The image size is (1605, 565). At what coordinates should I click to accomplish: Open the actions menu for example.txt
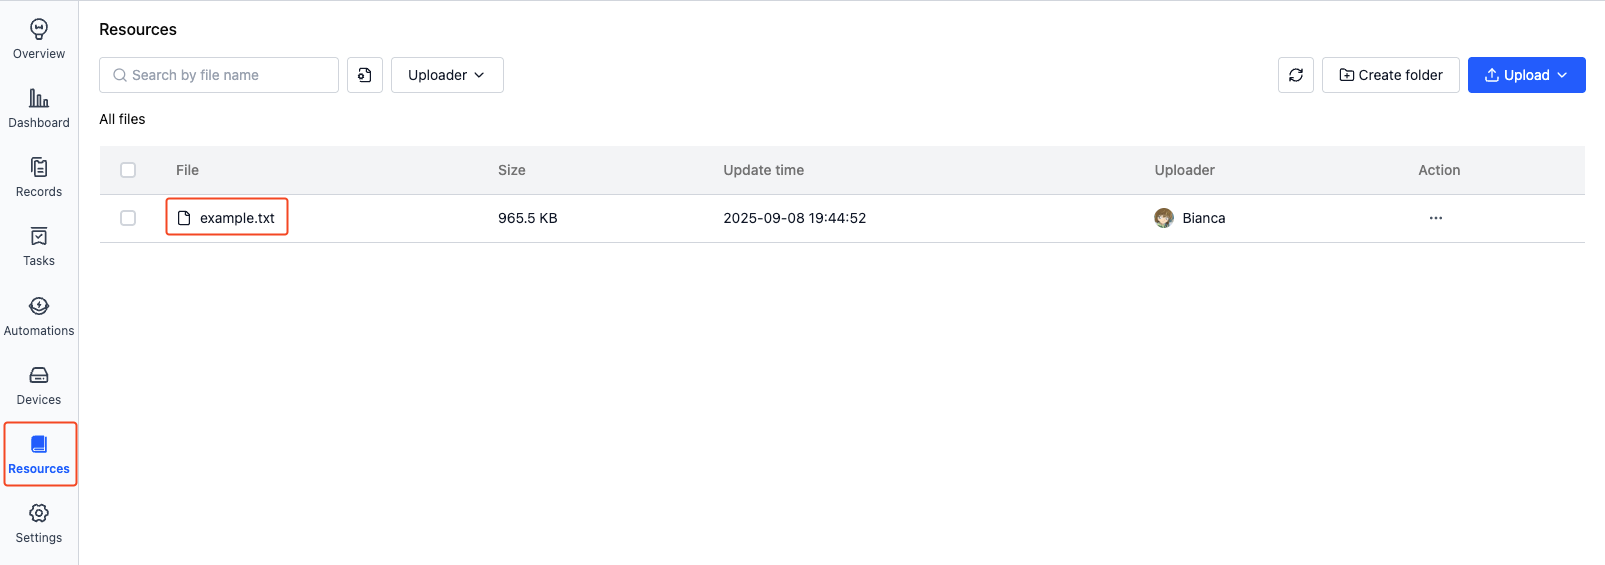(1435, 218)
